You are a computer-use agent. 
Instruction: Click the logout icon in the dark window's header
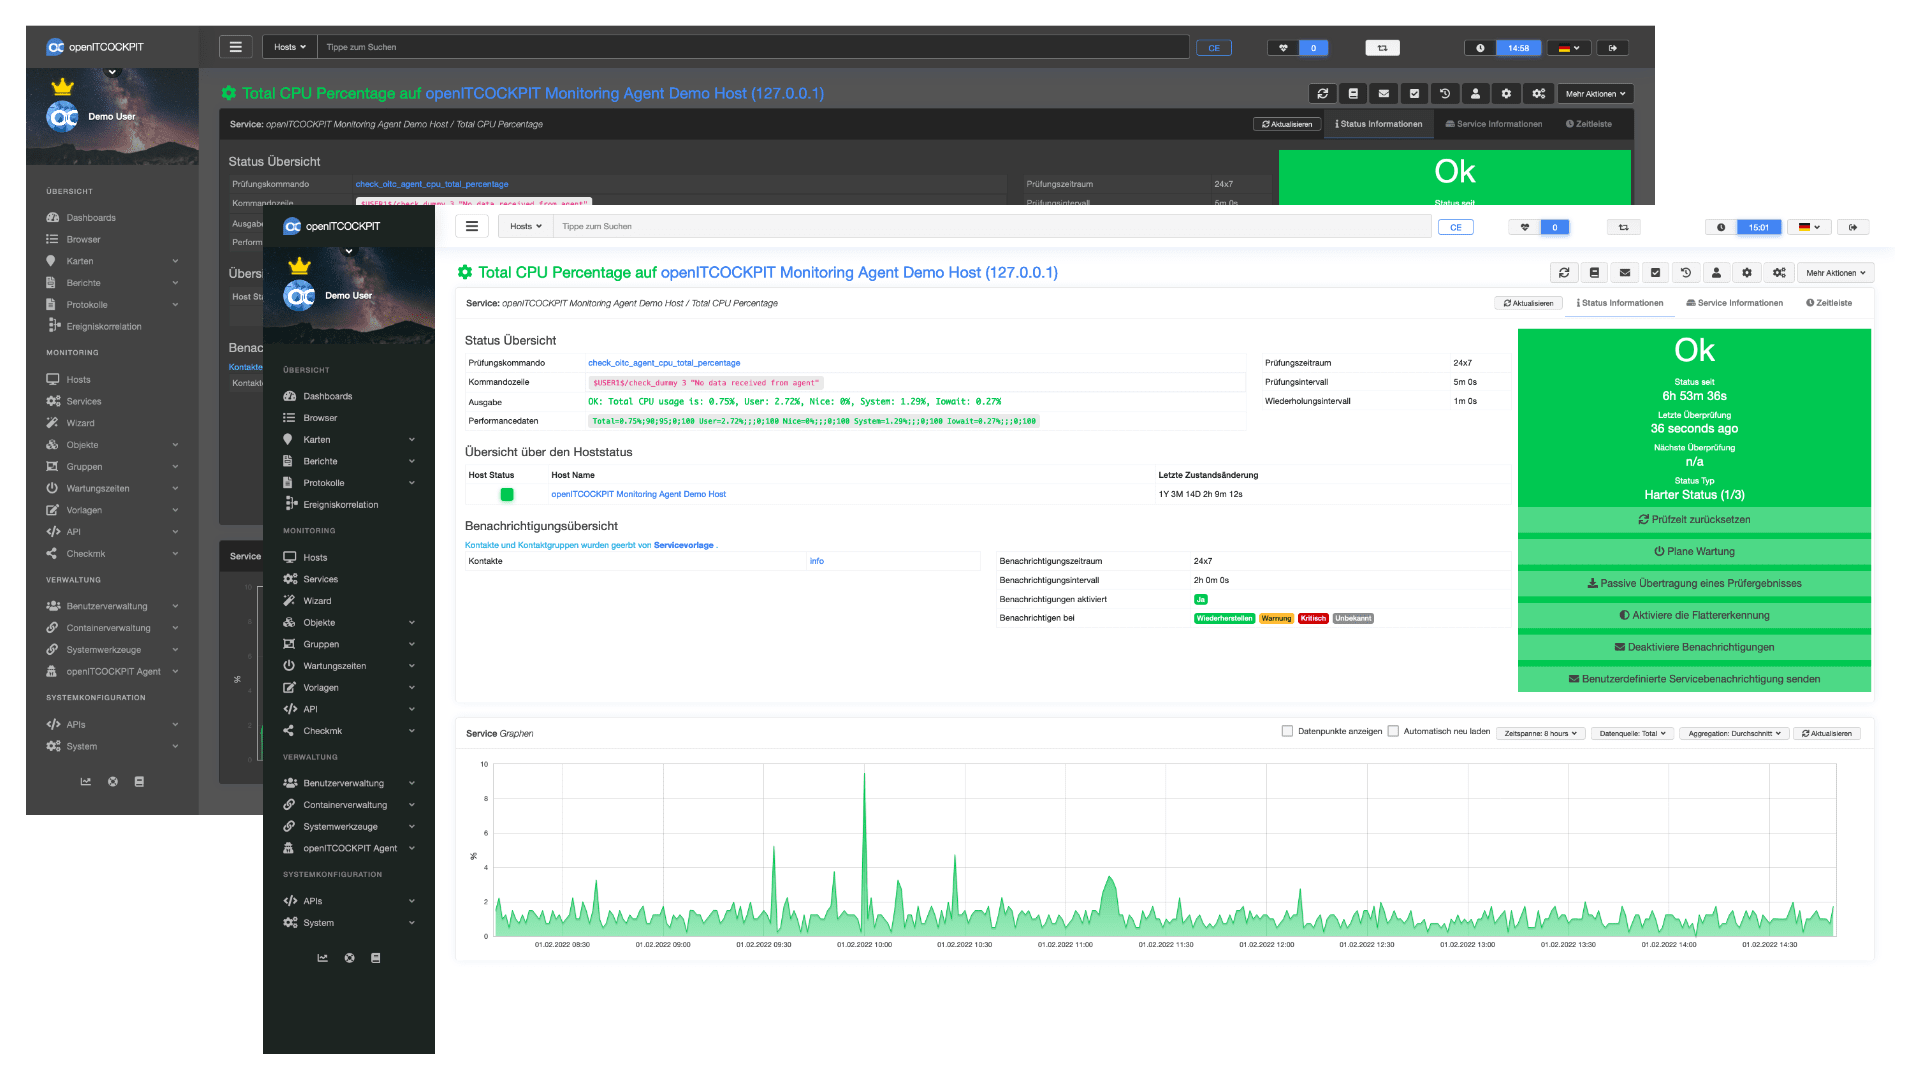(1613, 47)
